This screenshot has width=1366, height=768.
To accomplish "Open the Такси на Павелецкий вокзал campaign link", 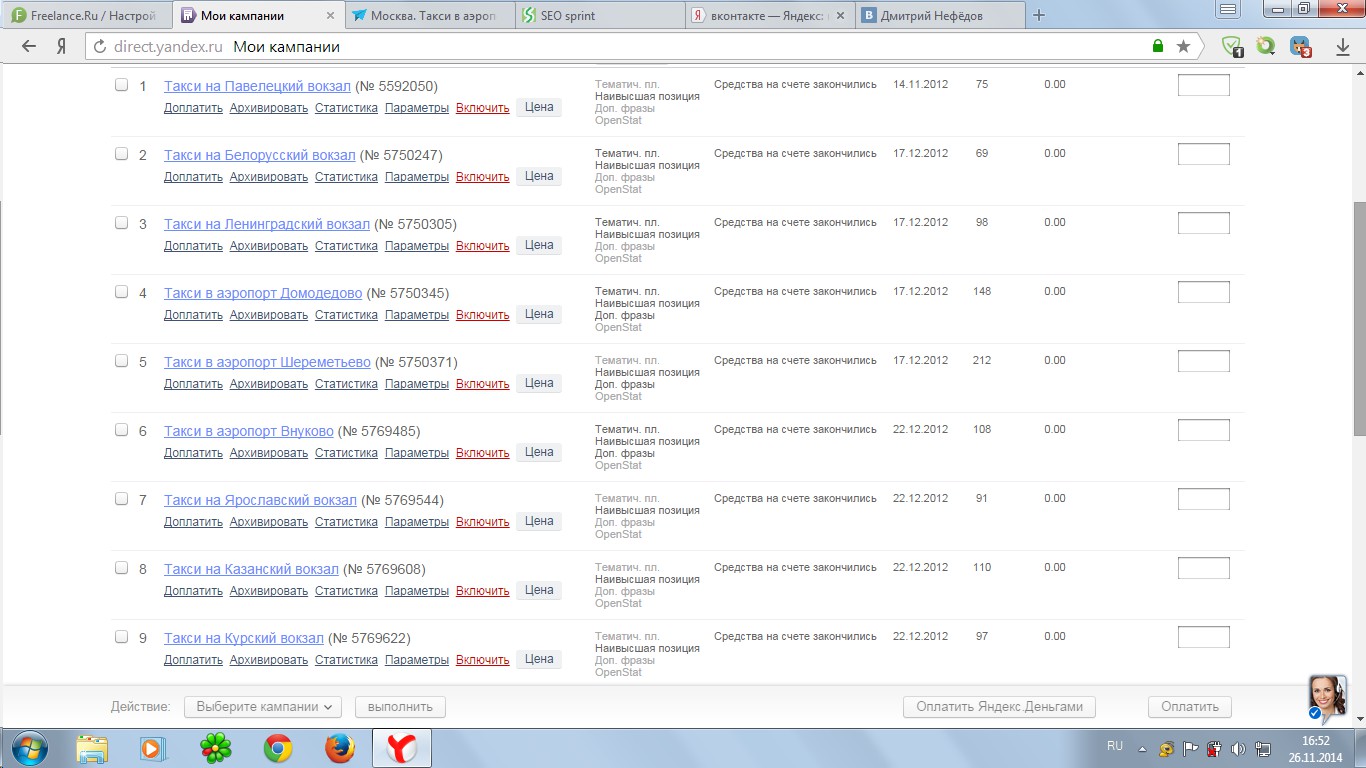I will [x=257, y=86].
